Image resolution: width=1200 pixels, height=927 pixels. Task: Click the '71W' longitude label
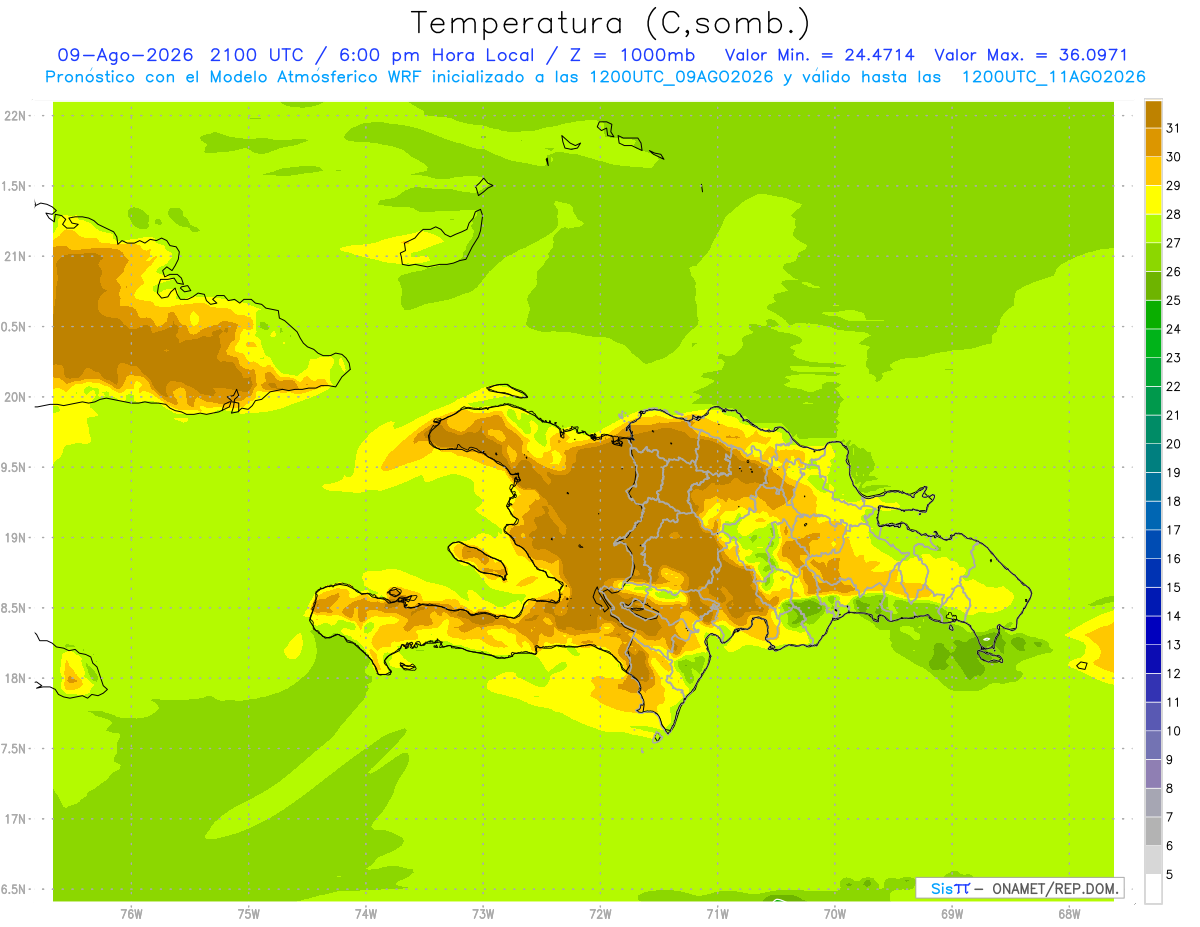coord(717,914)
